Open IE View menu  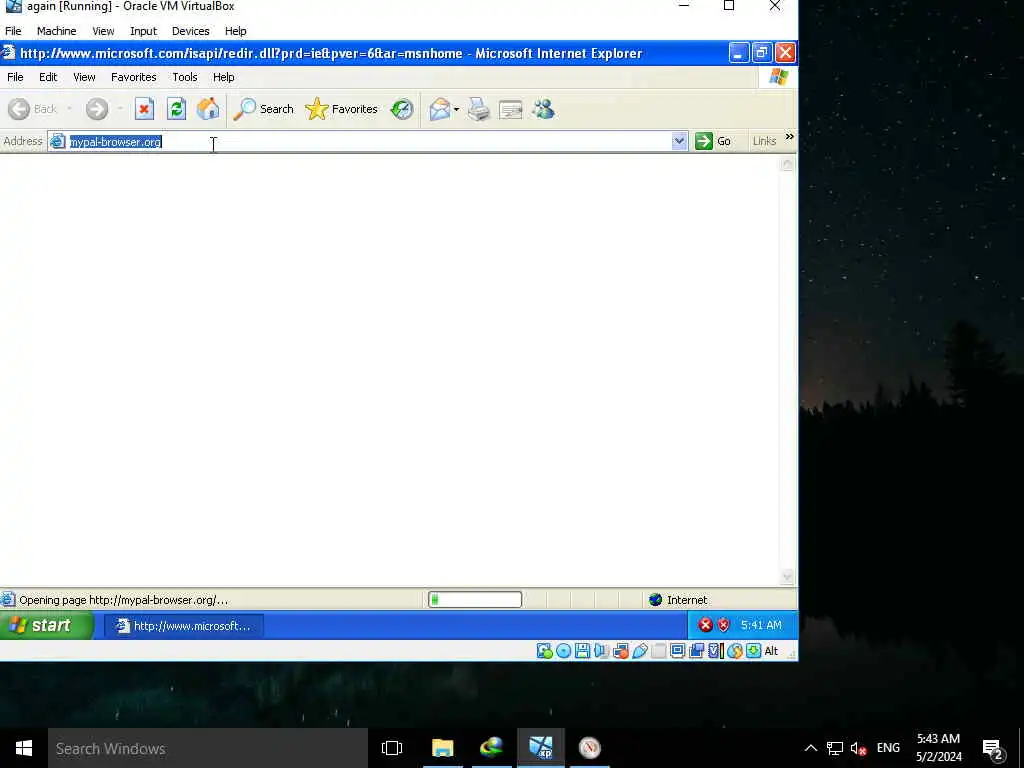click(84, 77)
